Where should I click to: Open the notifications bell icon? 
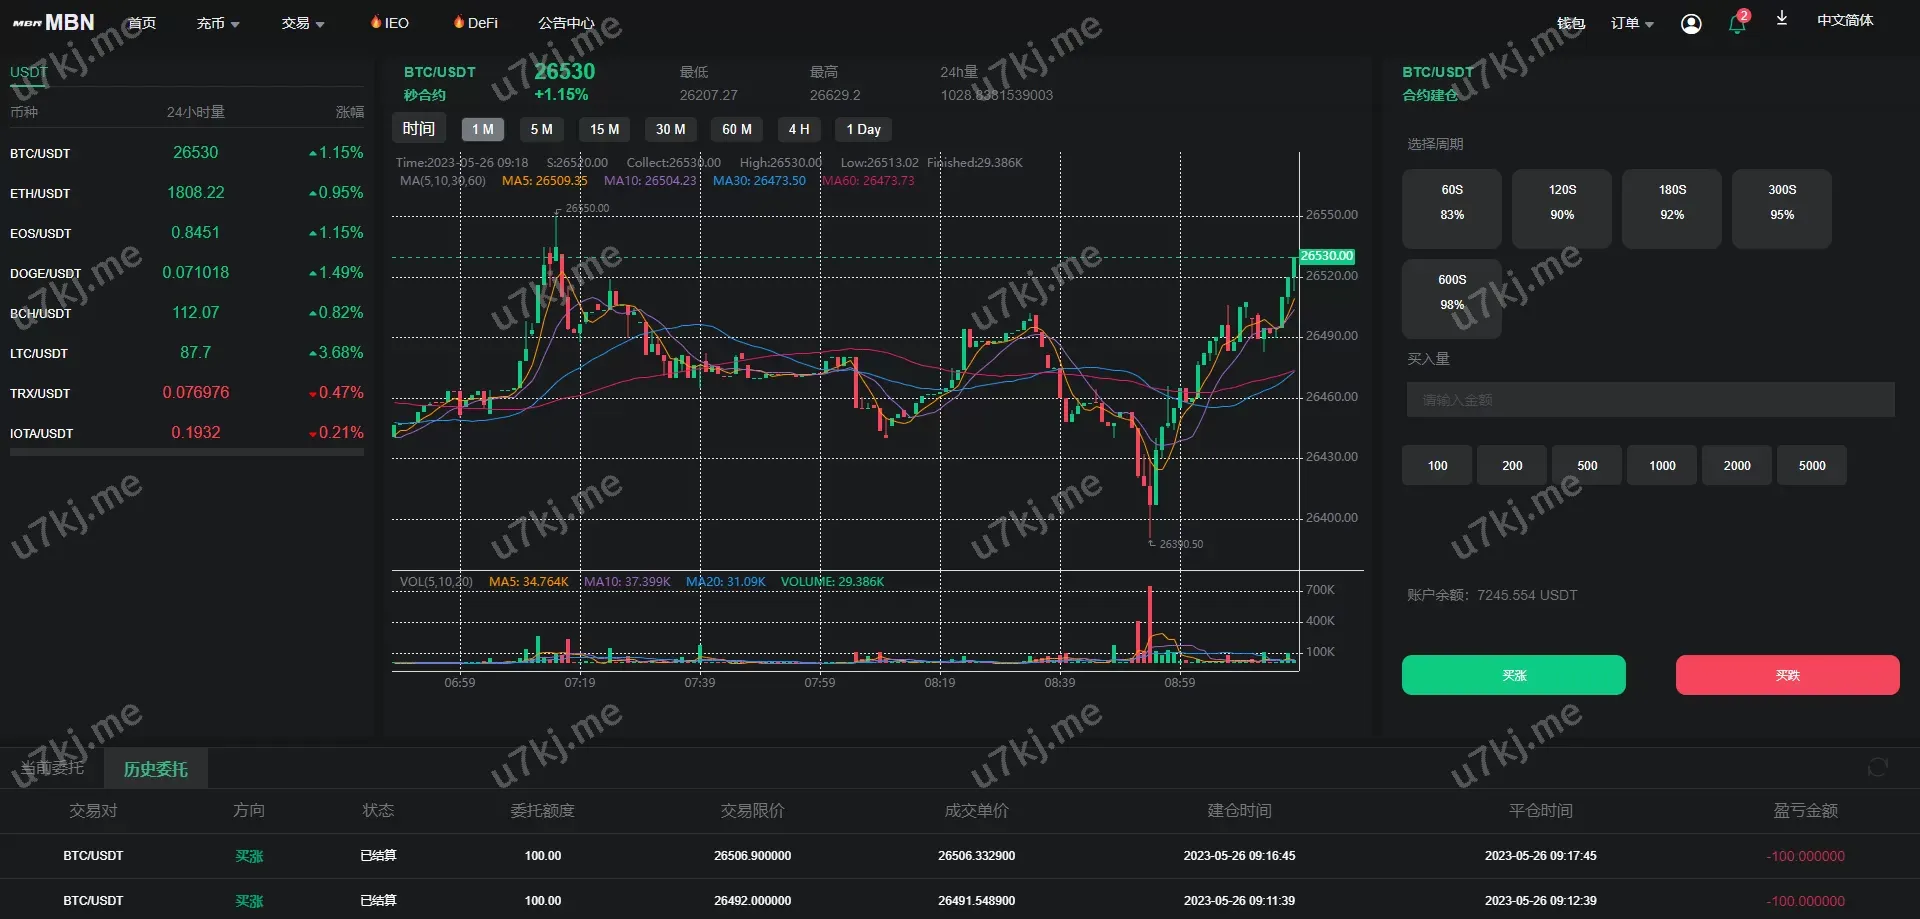1737,24
